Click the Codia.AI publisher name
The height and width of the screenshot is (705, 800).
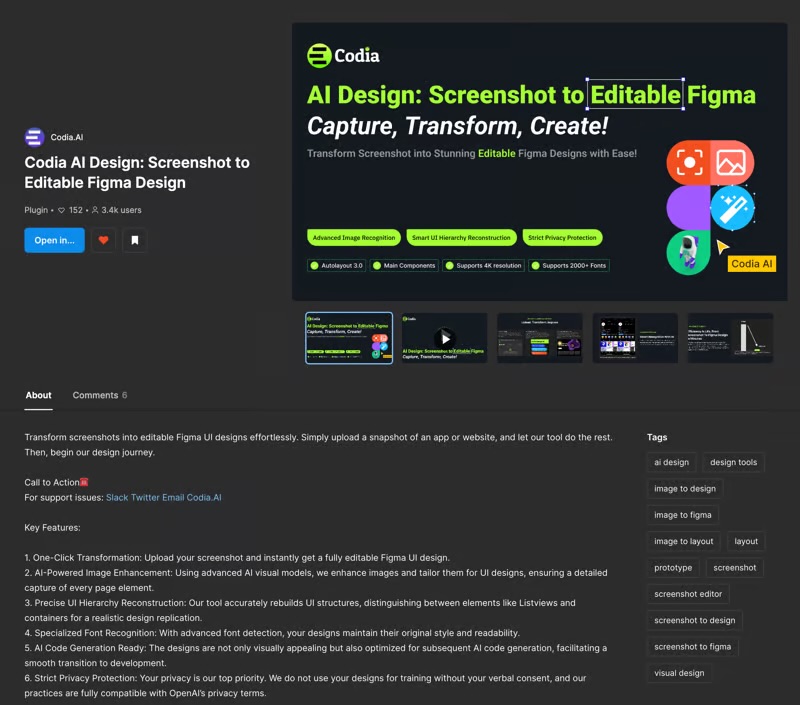click(x=67, y=137)
